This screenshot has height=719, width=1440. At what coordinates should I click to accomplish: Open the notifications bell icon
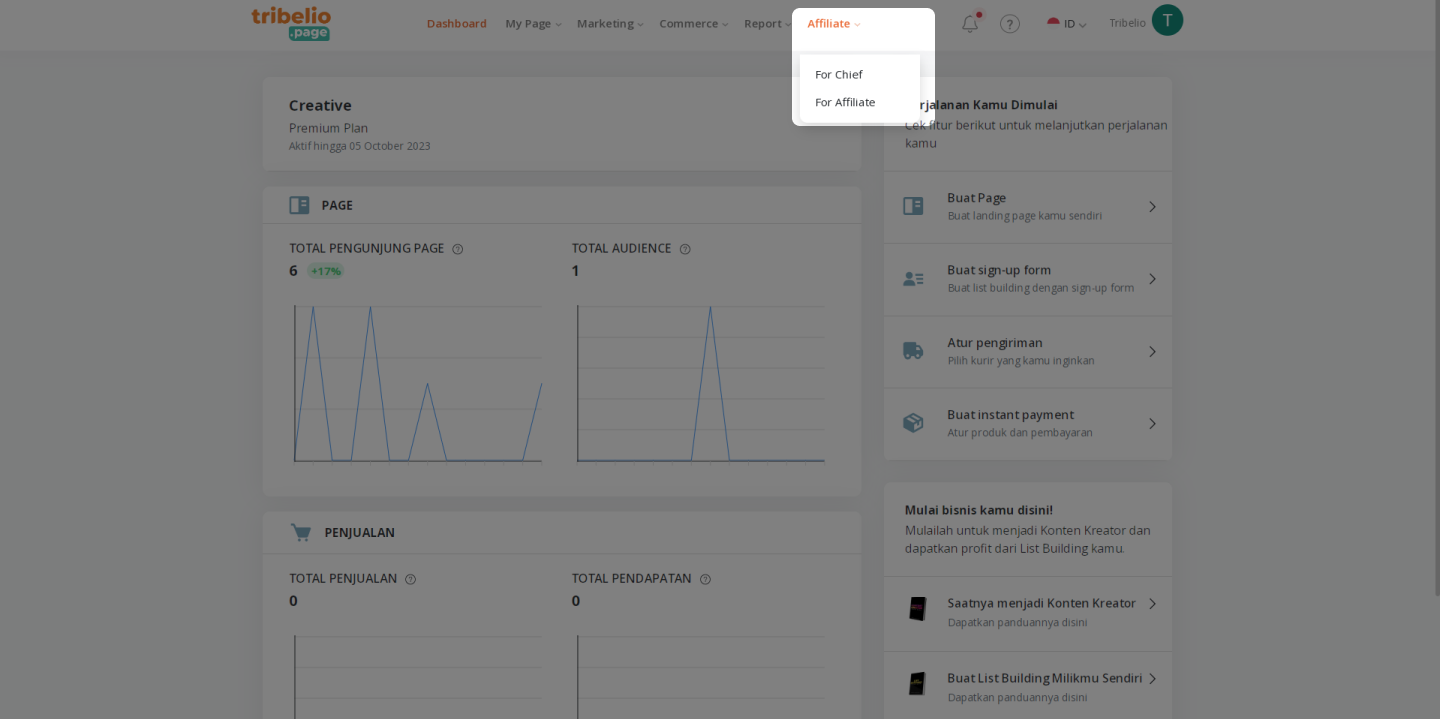970,23
